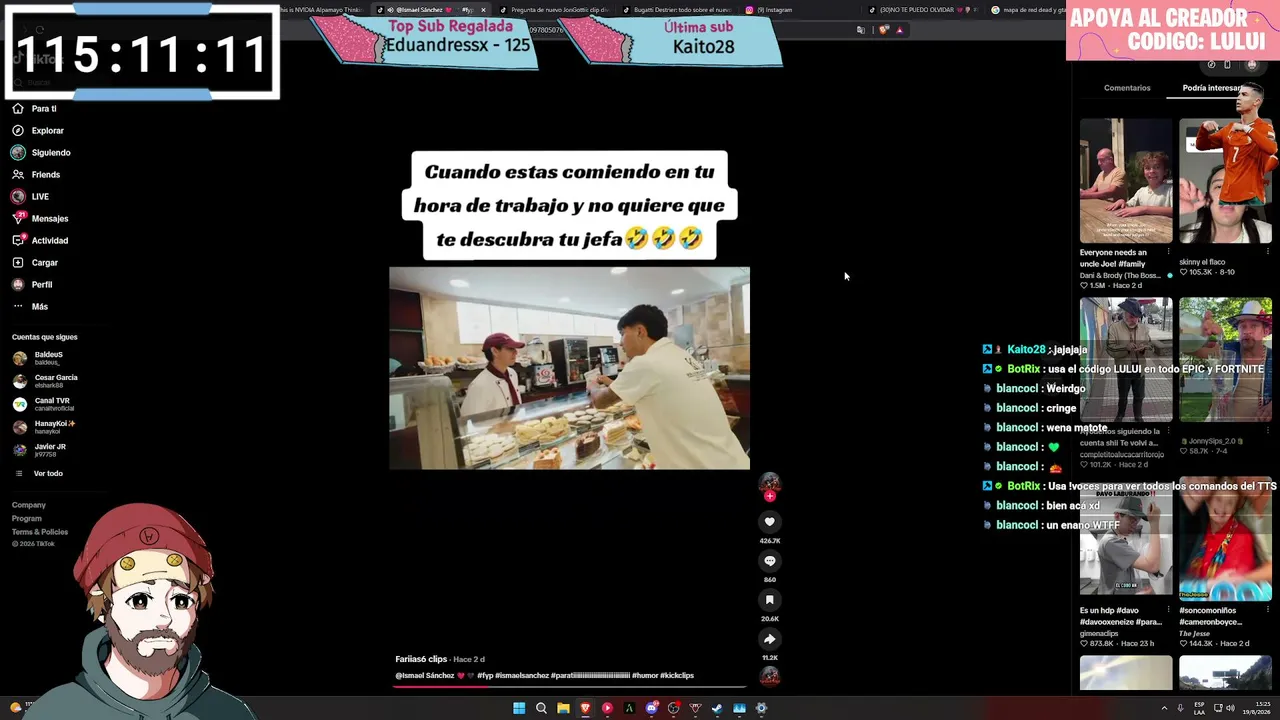The image size is (1280, 720).
Task: Open OBS Studio from the taskbar
Action: pyautogui.click(x=673, y=708)
